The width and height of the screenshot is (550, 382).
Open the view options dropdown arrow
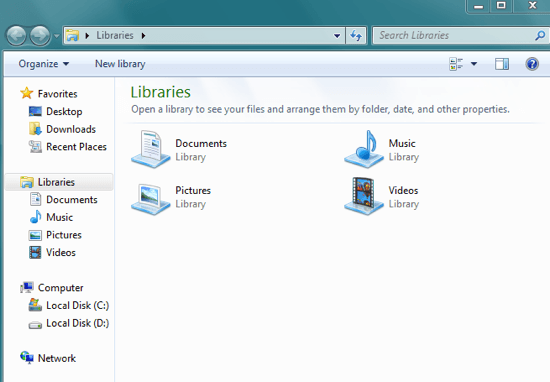click(474, 64)
